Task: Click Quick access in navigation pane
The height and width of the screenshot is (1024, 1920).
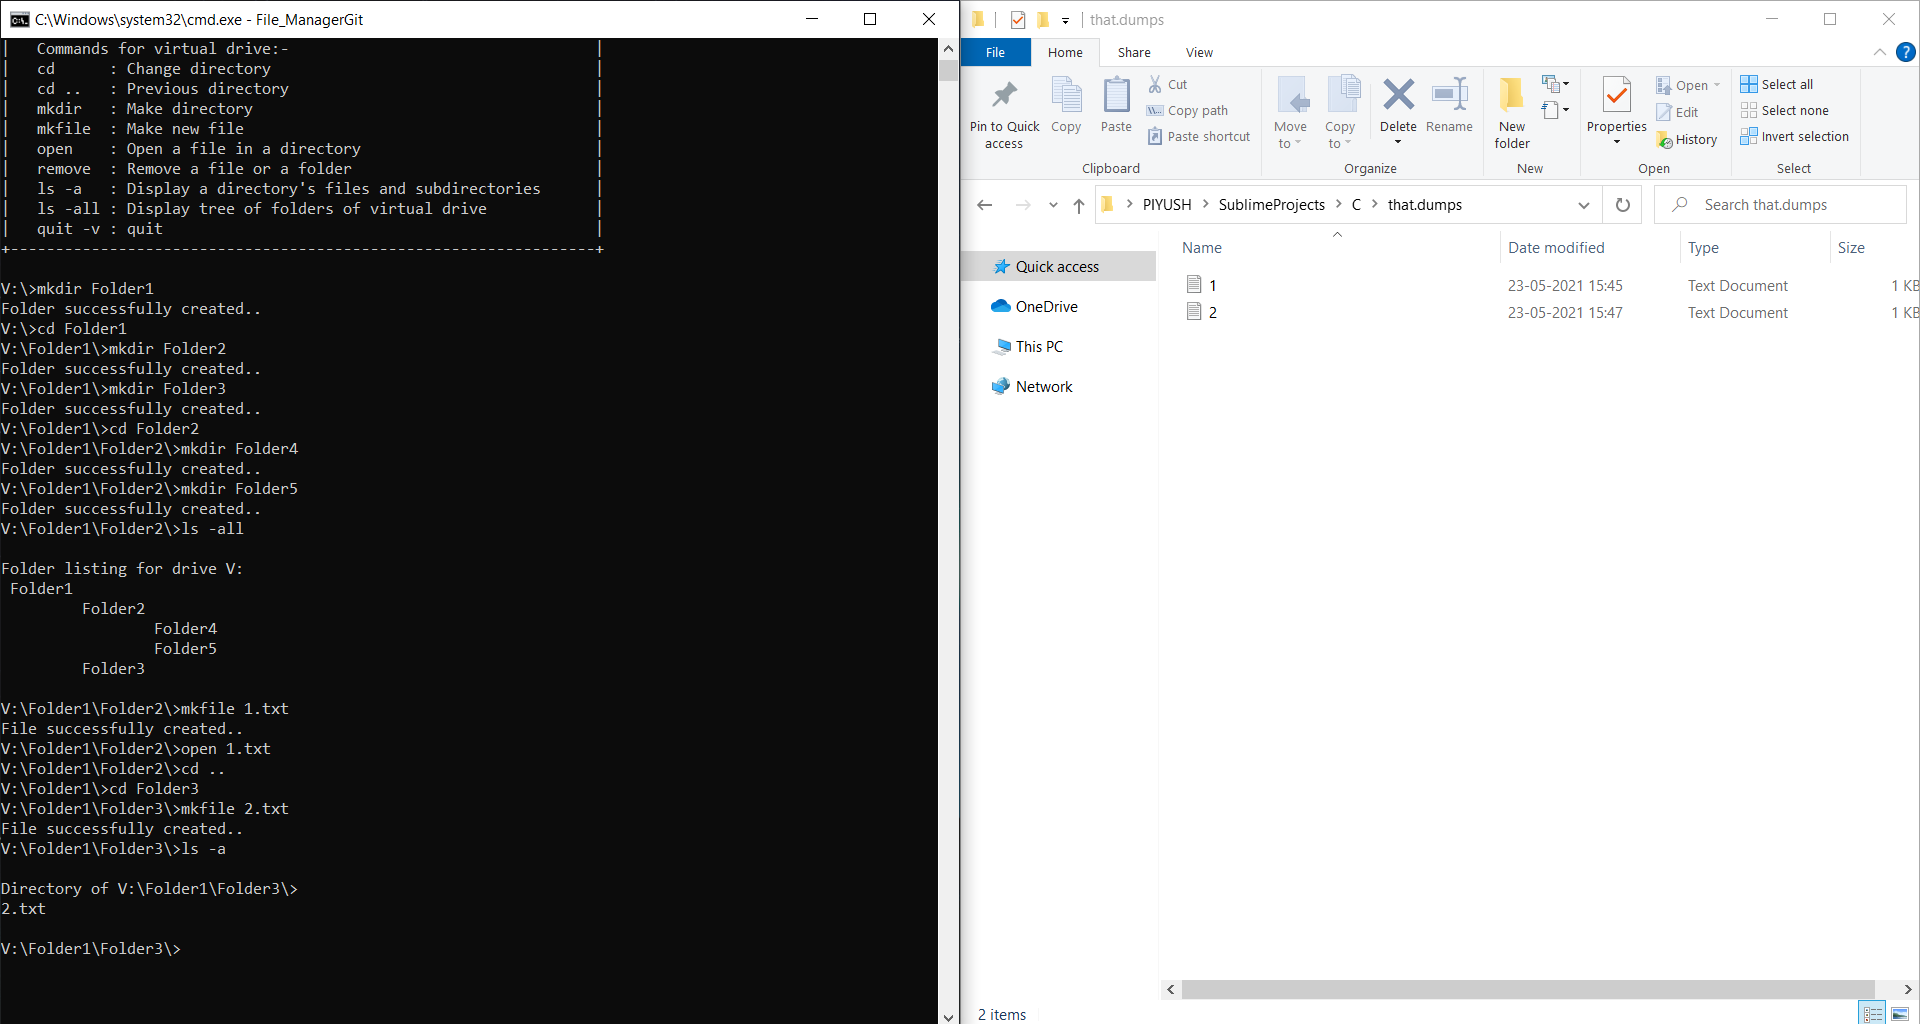Action: pyautogui.click(x=1058, y=267)
